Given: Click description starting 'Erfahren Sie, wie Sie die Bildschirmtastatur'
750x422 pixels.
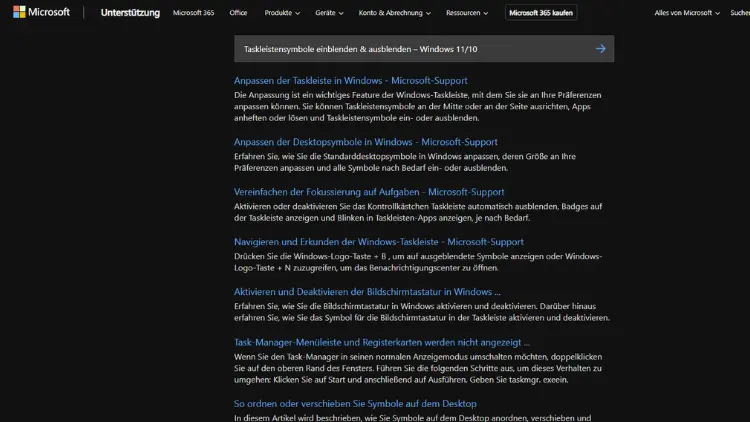Looking at the screenshot, I should (x=422, y=312).
